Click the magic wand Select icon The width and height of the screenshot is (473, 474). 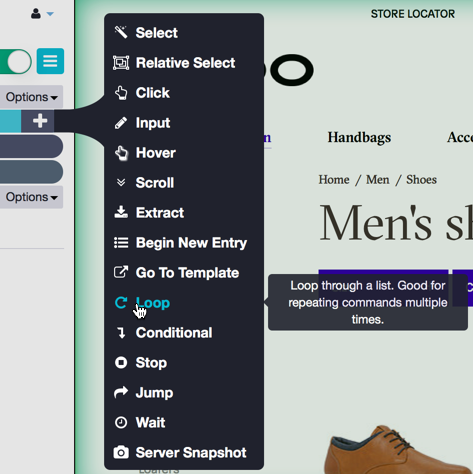121,32
